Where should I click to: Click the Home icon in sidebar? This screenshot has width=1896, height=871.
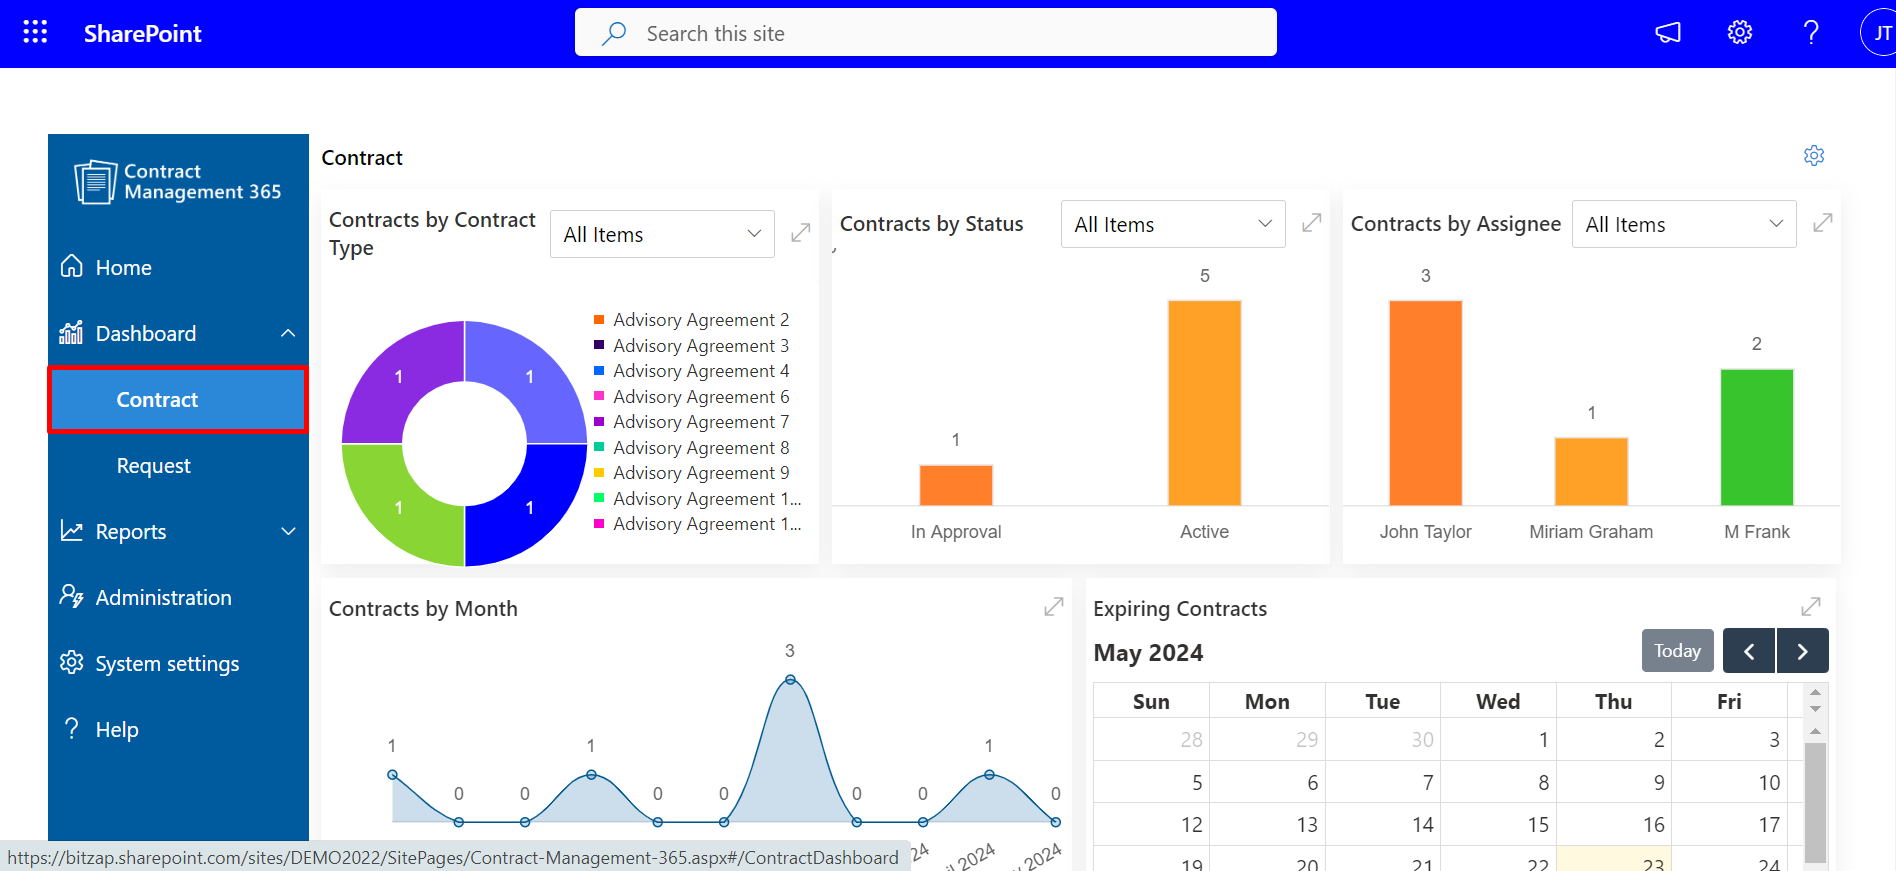tap(72, 266)
